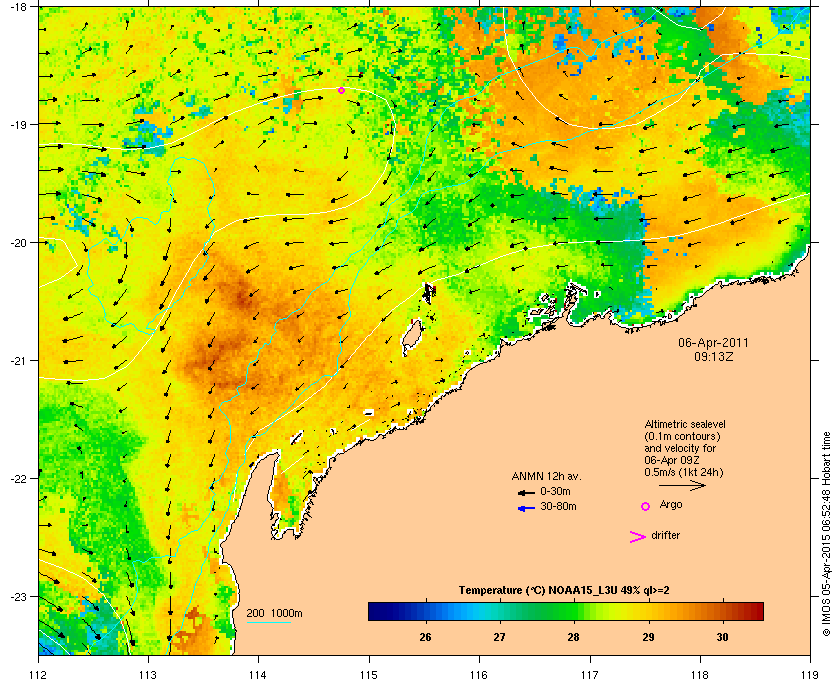This screenshot has width=840, height=680.
Task: Click the longitude axis label 116
Action: [479, 675]
